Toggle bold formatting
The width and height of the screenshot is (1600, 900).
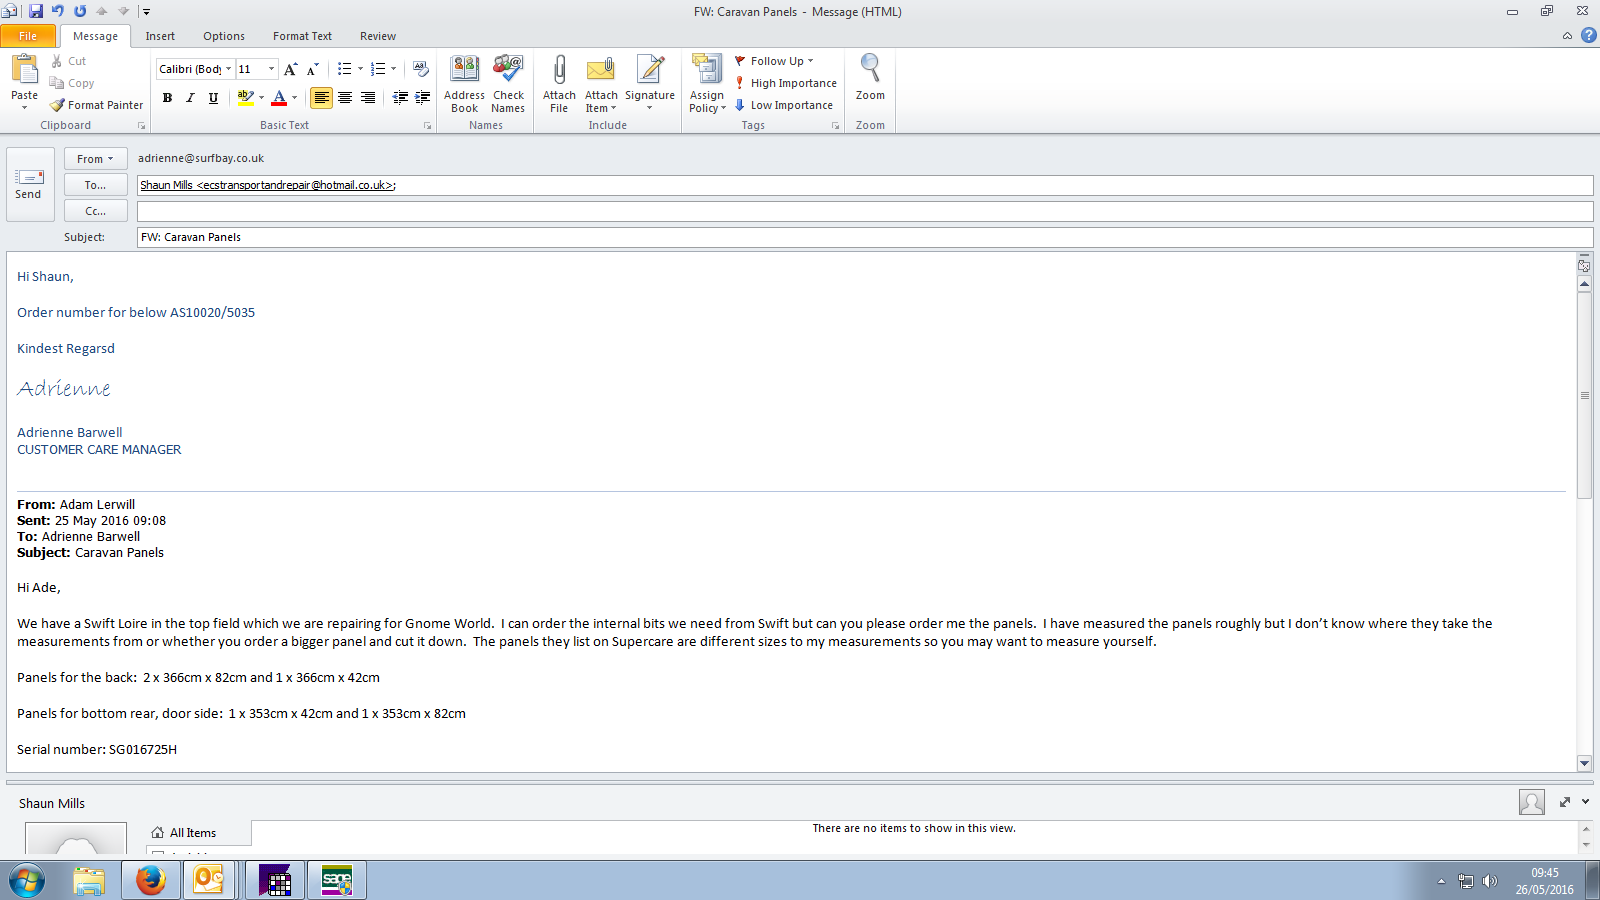click(167, 98)
